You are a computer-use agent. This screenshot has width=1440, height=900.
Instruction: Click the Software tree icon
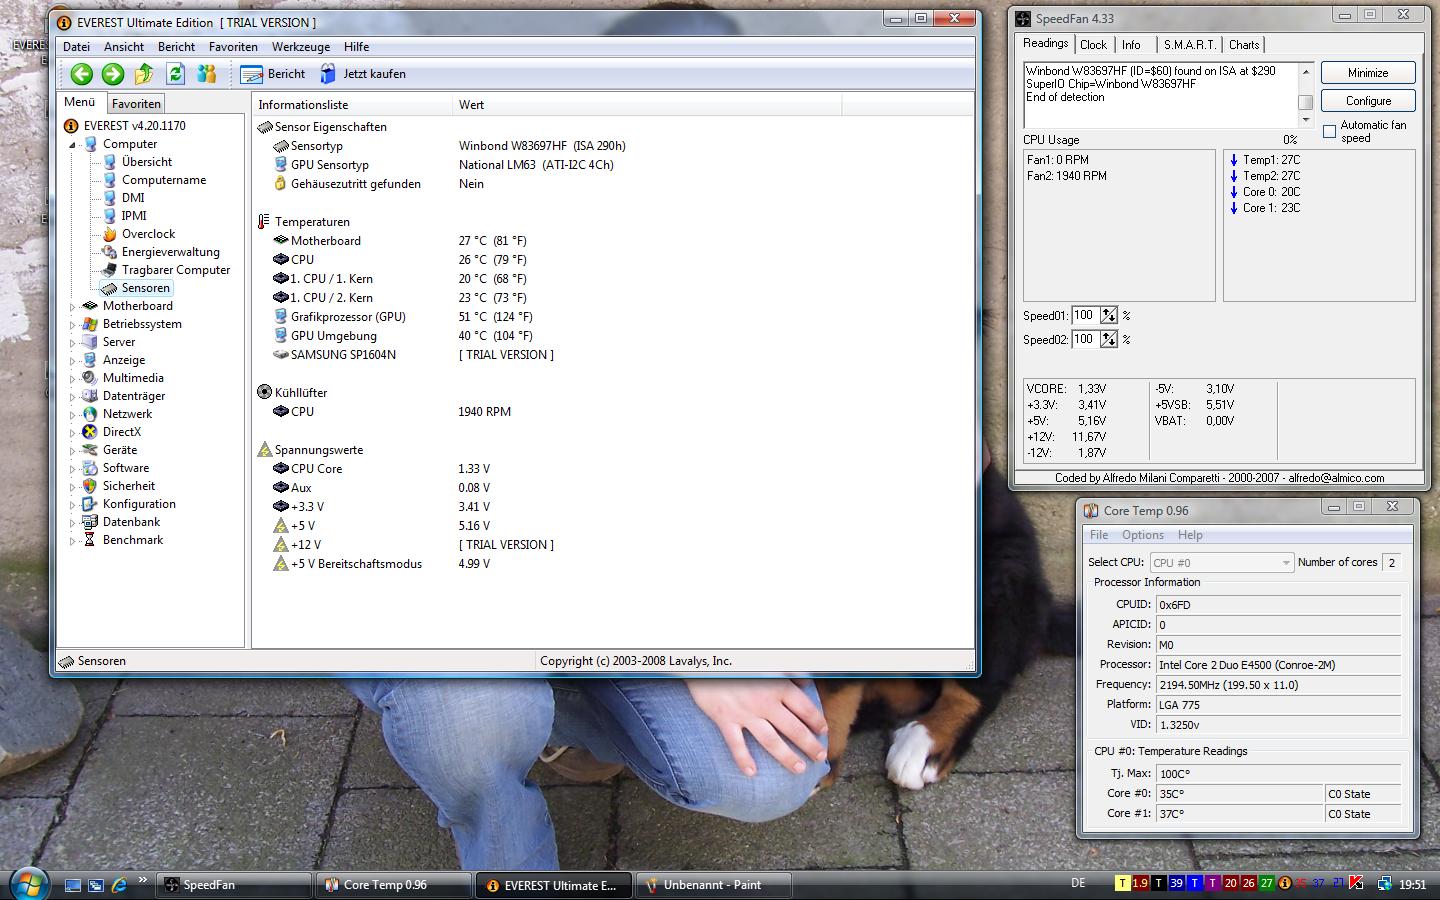click(x=90, y=468)
